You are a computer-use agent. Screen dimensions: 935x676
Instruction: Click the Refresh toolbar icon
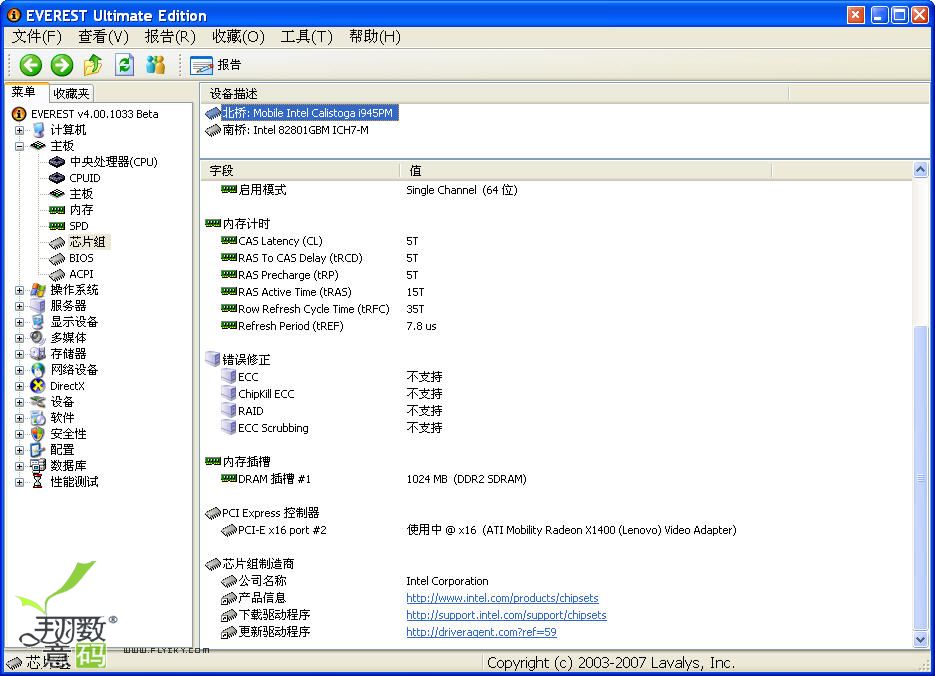(x=124, y=65)
